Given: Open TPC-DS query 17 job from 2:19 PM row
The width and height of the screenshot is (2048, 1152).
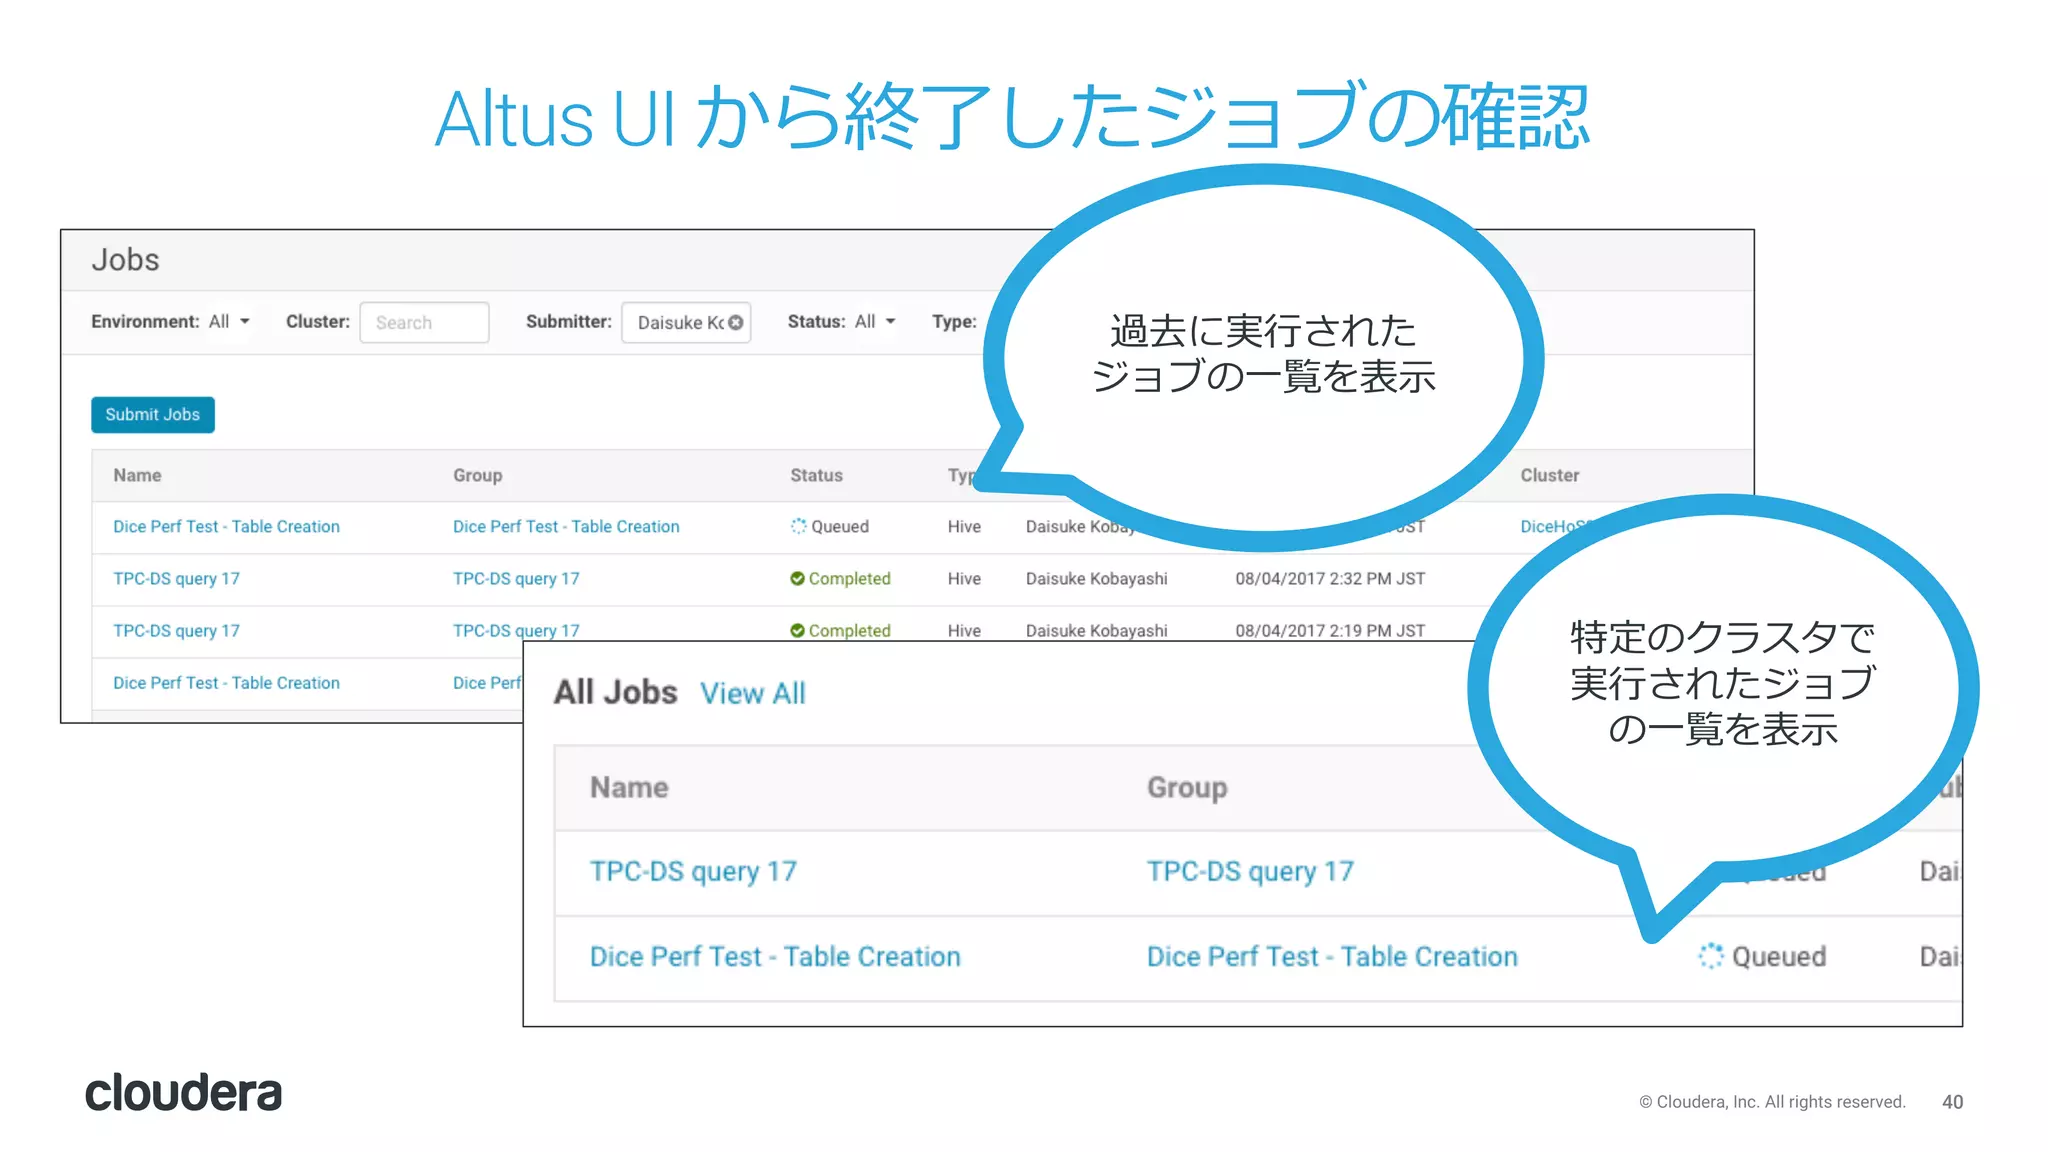Looking at the screenshot, I should [x=176, y=631].
